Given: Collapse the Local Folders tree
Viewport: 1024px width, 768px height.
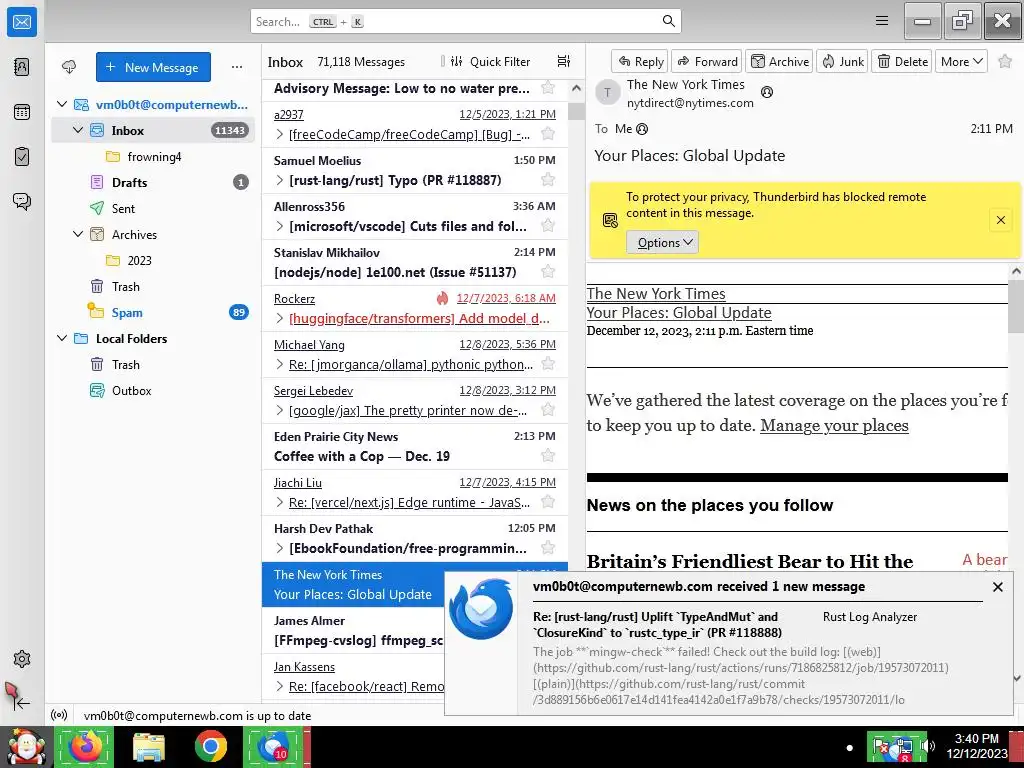Looking at the screenshot, I should pos(62,338).
